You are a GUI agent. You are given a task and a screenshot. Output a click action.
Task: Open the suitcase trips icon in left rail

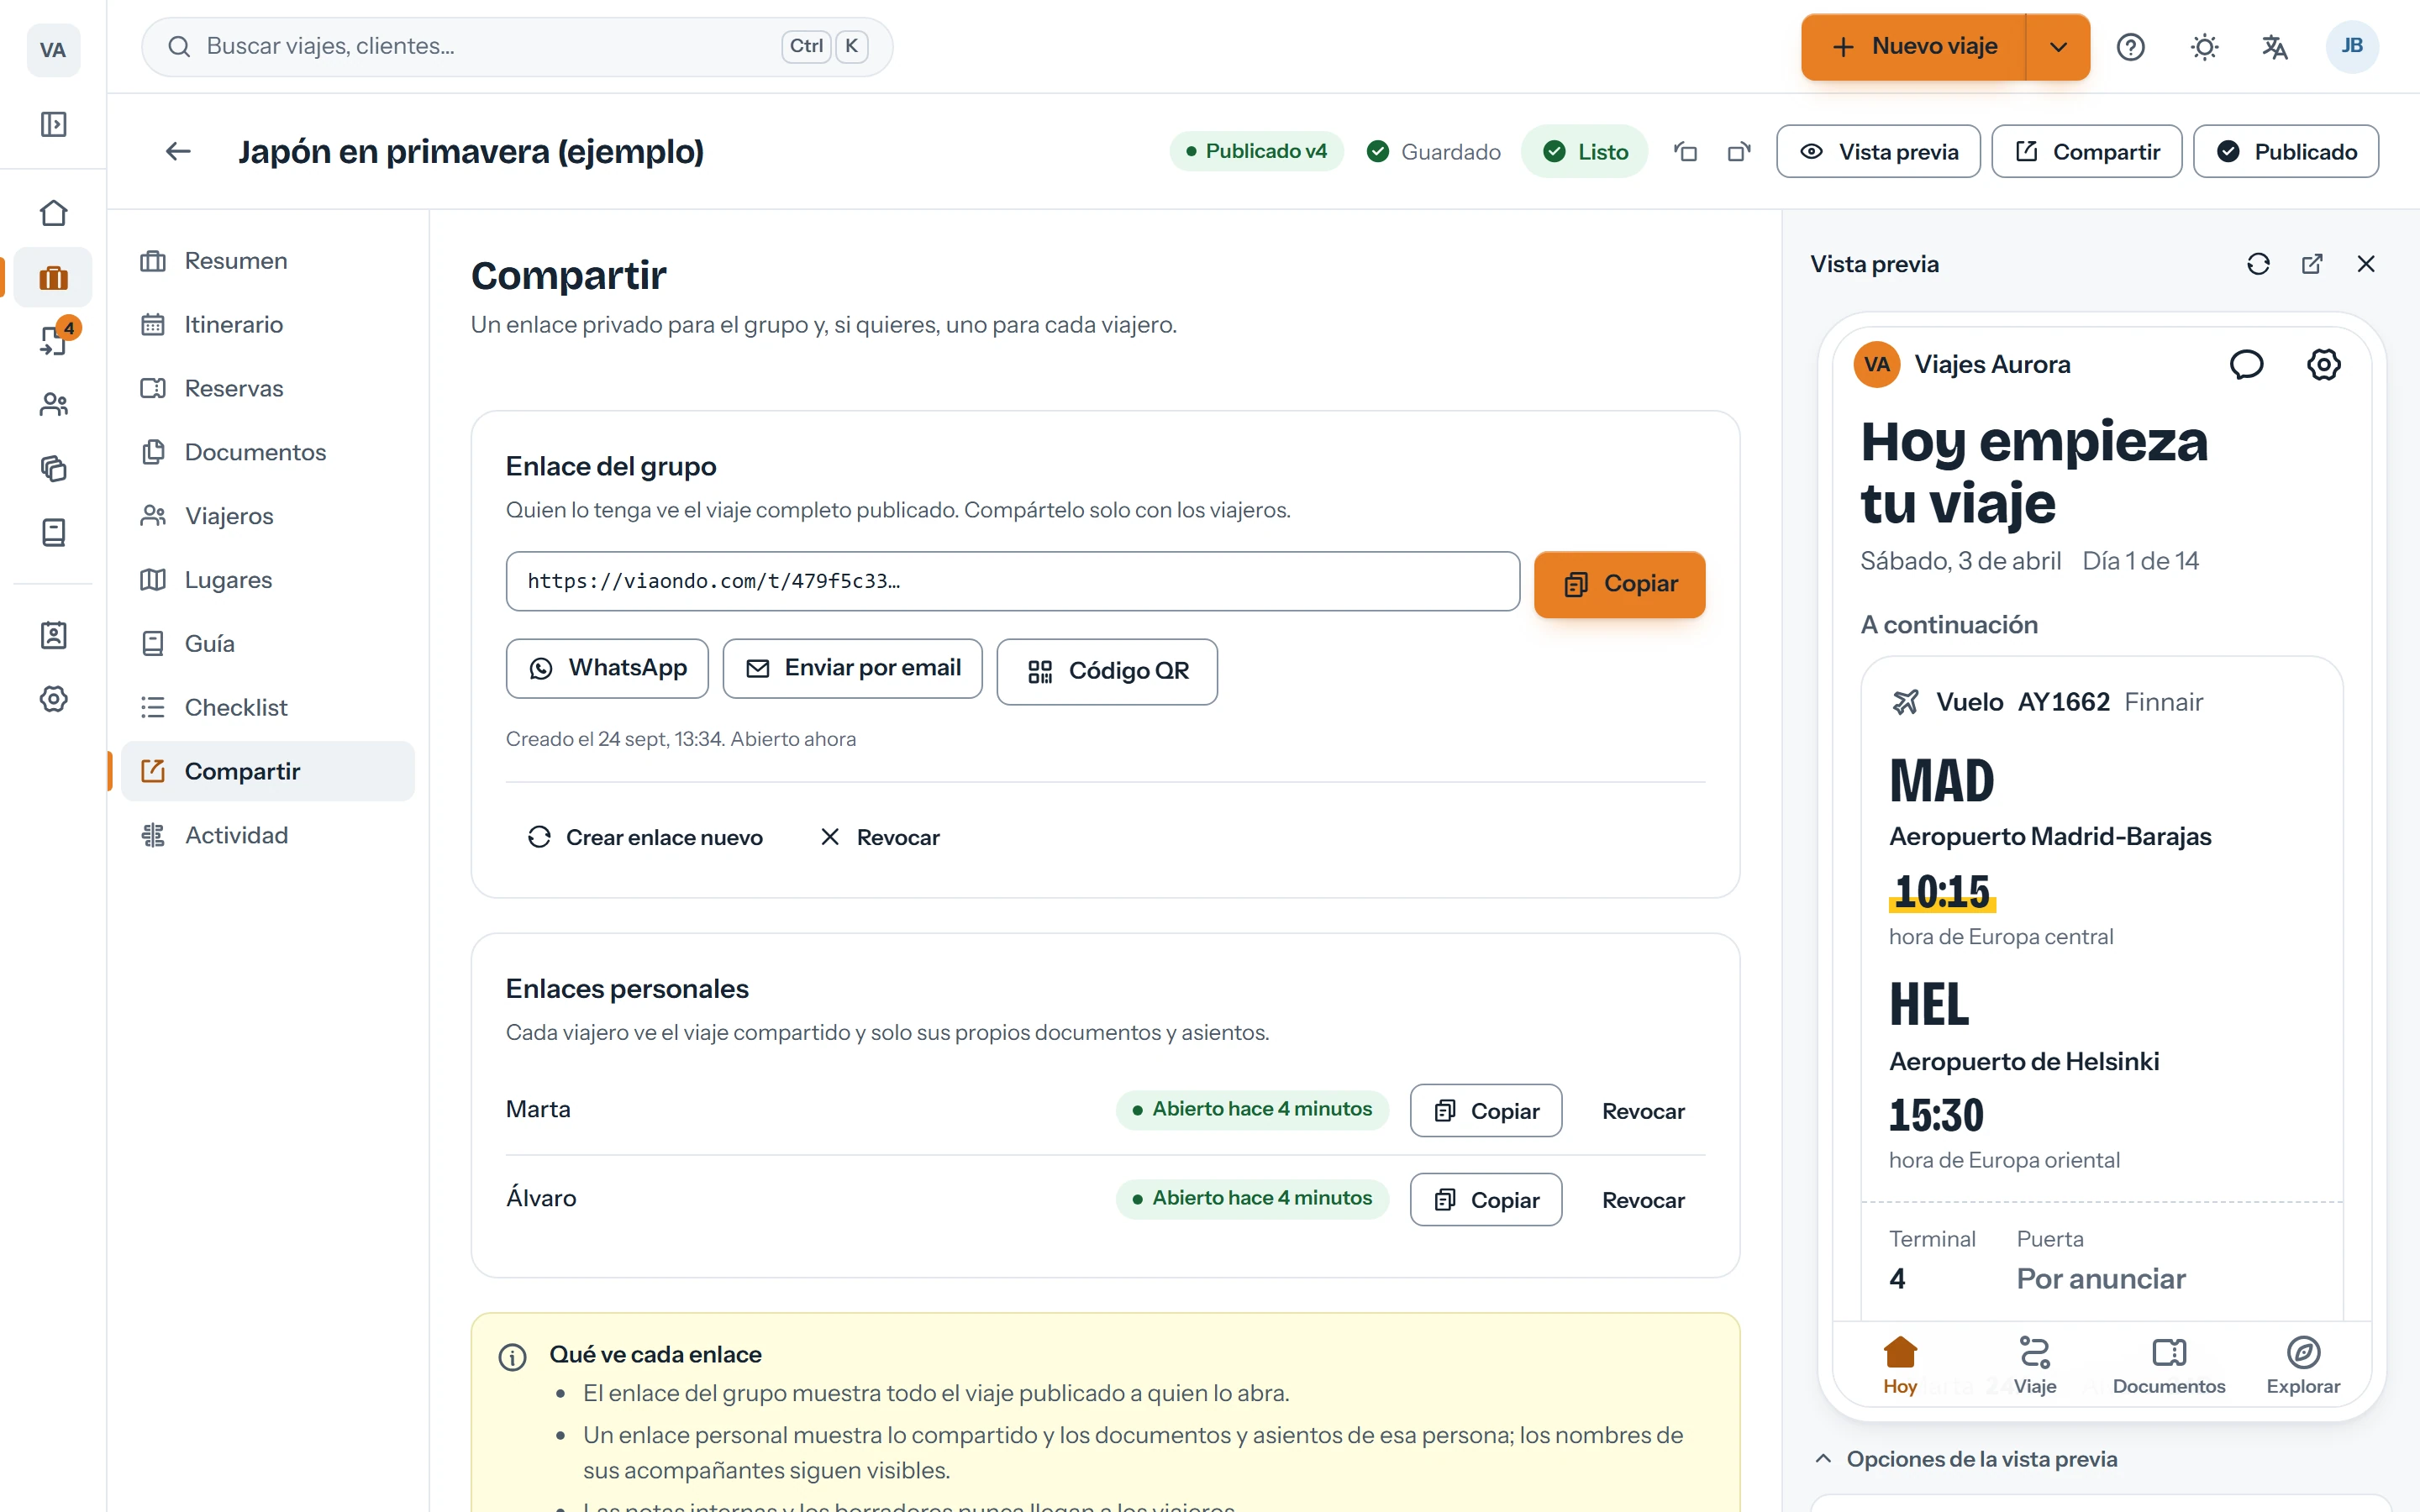point(53,277)
